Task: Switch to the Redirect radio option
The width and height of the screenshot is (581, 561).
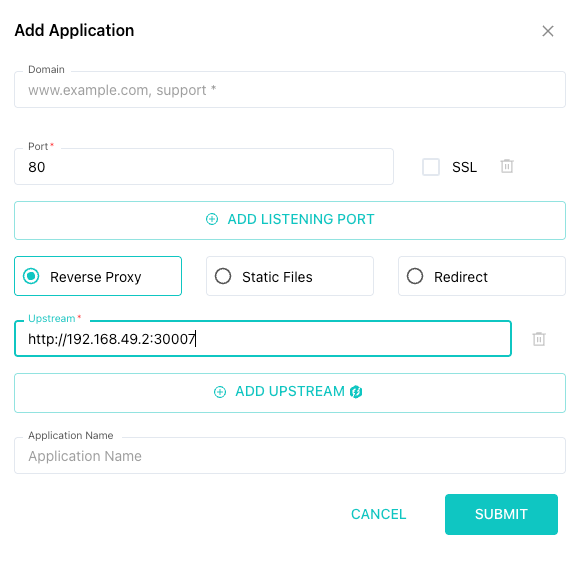Action: [x=415, y=276]
